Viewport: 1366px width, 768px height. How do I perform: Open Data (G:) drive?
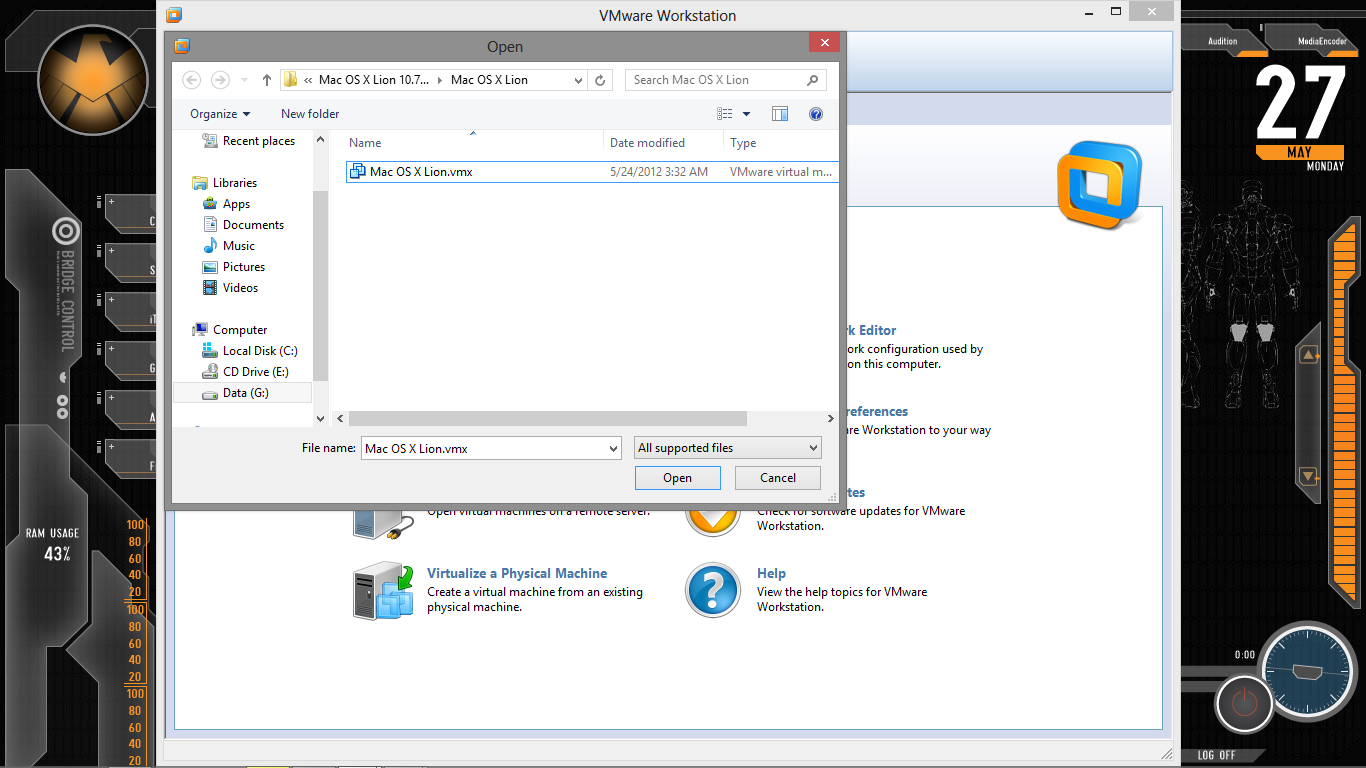[243, 393]
